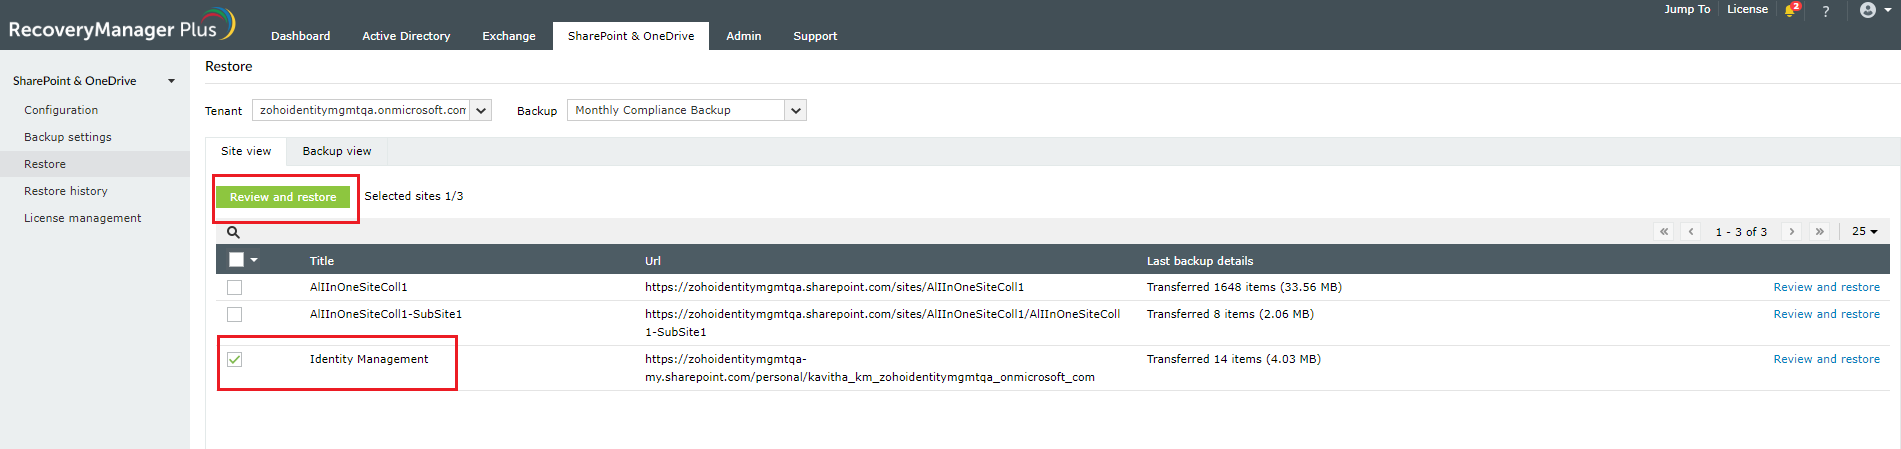Switch to Backup view tab
This screenshot has height=449, width=1901.
(x=337, y=151)
